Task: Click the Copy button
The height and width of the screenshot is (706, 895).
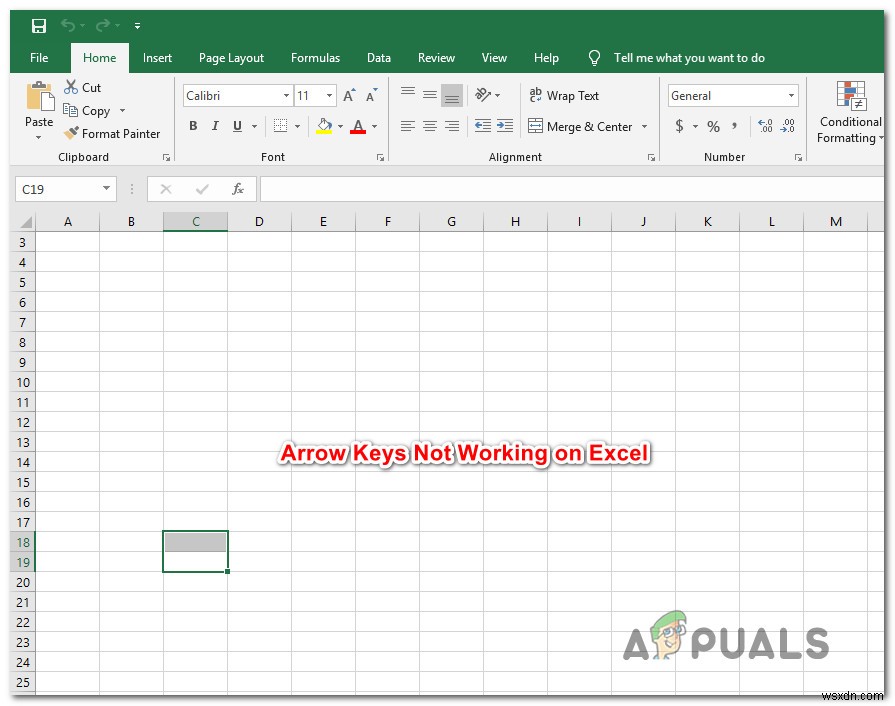Action: (x=87, y=111)
